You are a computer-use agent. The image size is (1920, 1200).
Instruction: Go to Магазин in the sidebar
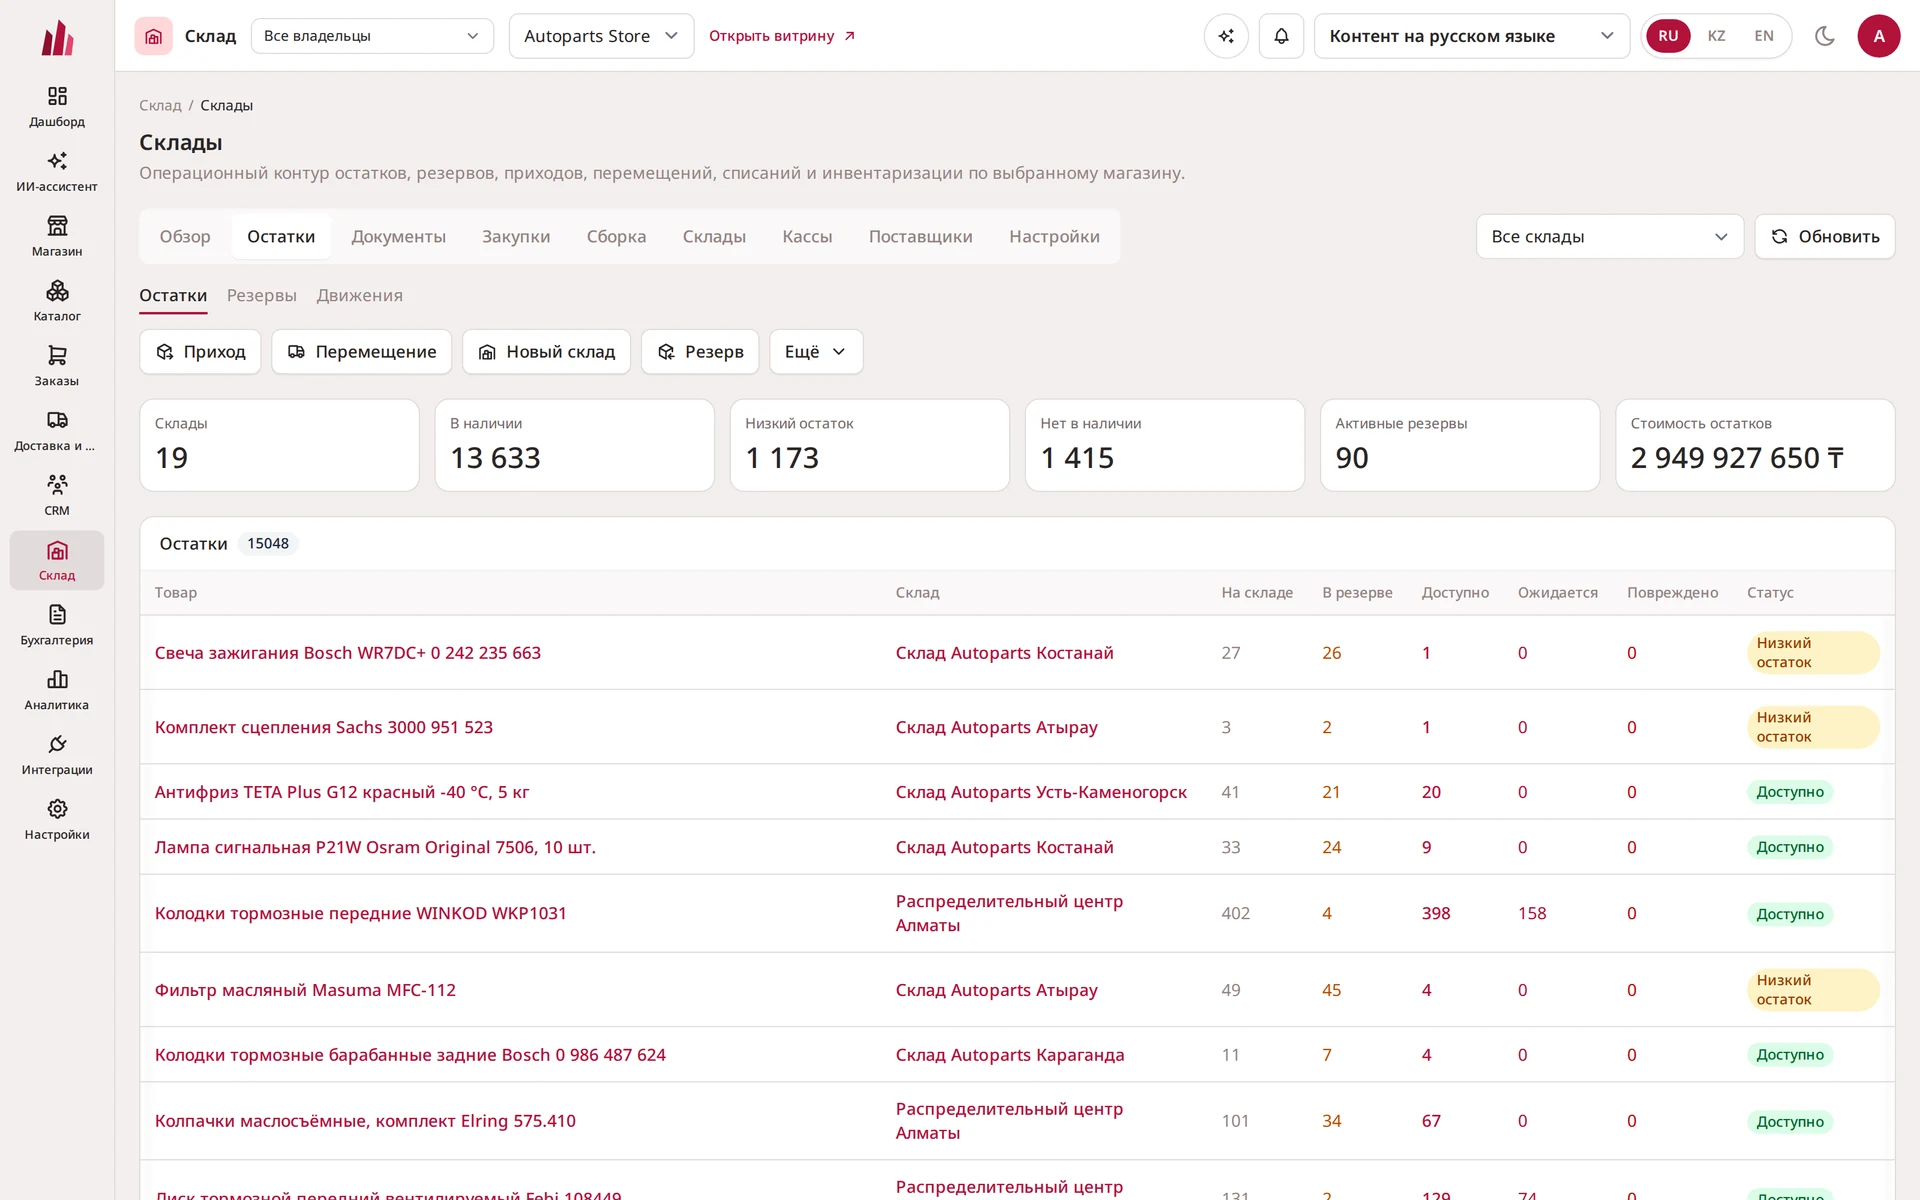tap(57, 237)
